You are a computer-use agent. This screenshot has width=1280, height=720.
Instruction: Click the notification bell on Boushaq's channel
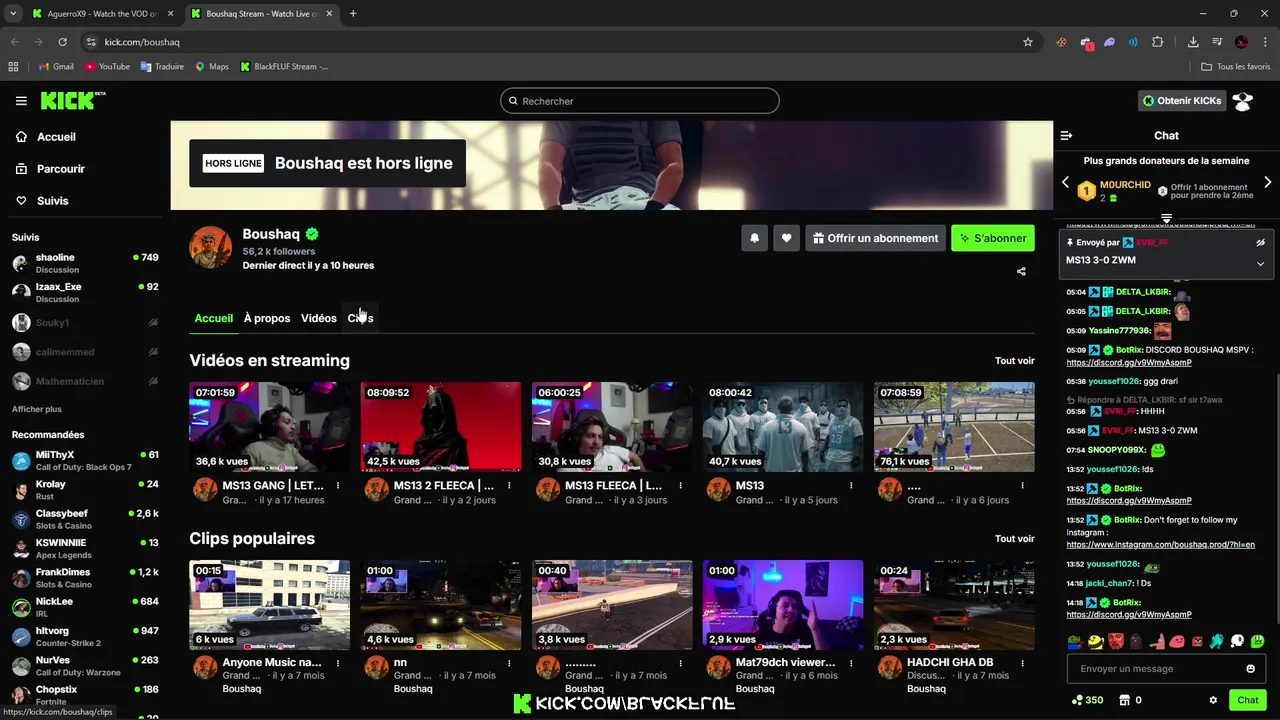pyautogui.click(x=754, y=238)
